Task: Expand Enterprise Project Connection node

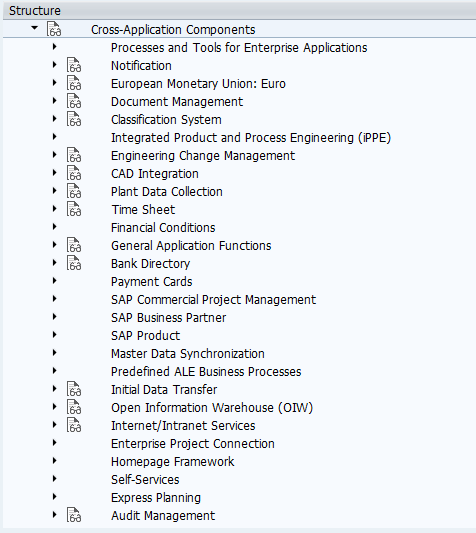Action: pos(54,443)
